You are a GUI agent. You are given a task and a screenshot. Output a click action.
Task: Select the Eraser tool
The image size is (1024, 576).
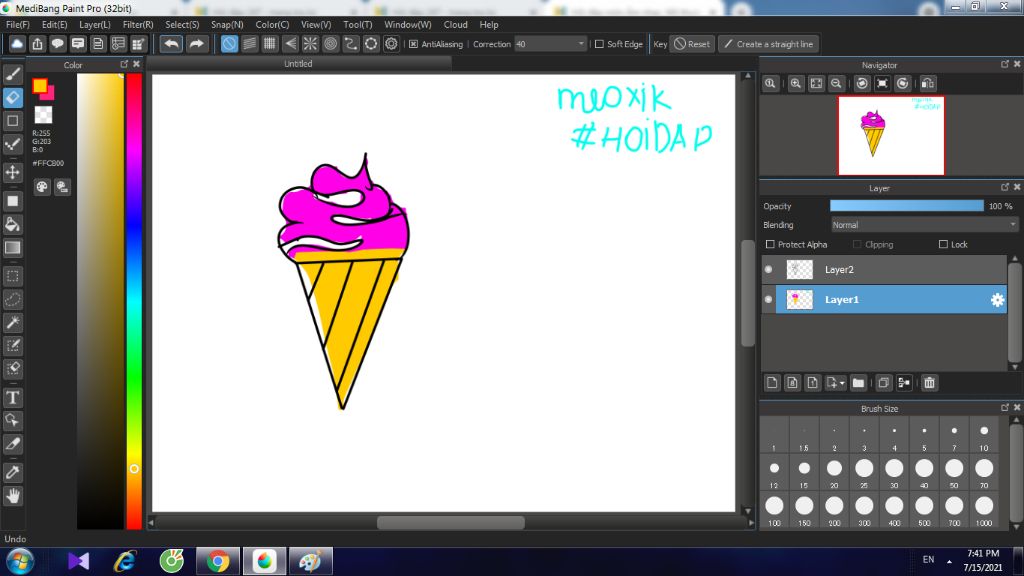(x=12, y=97)
